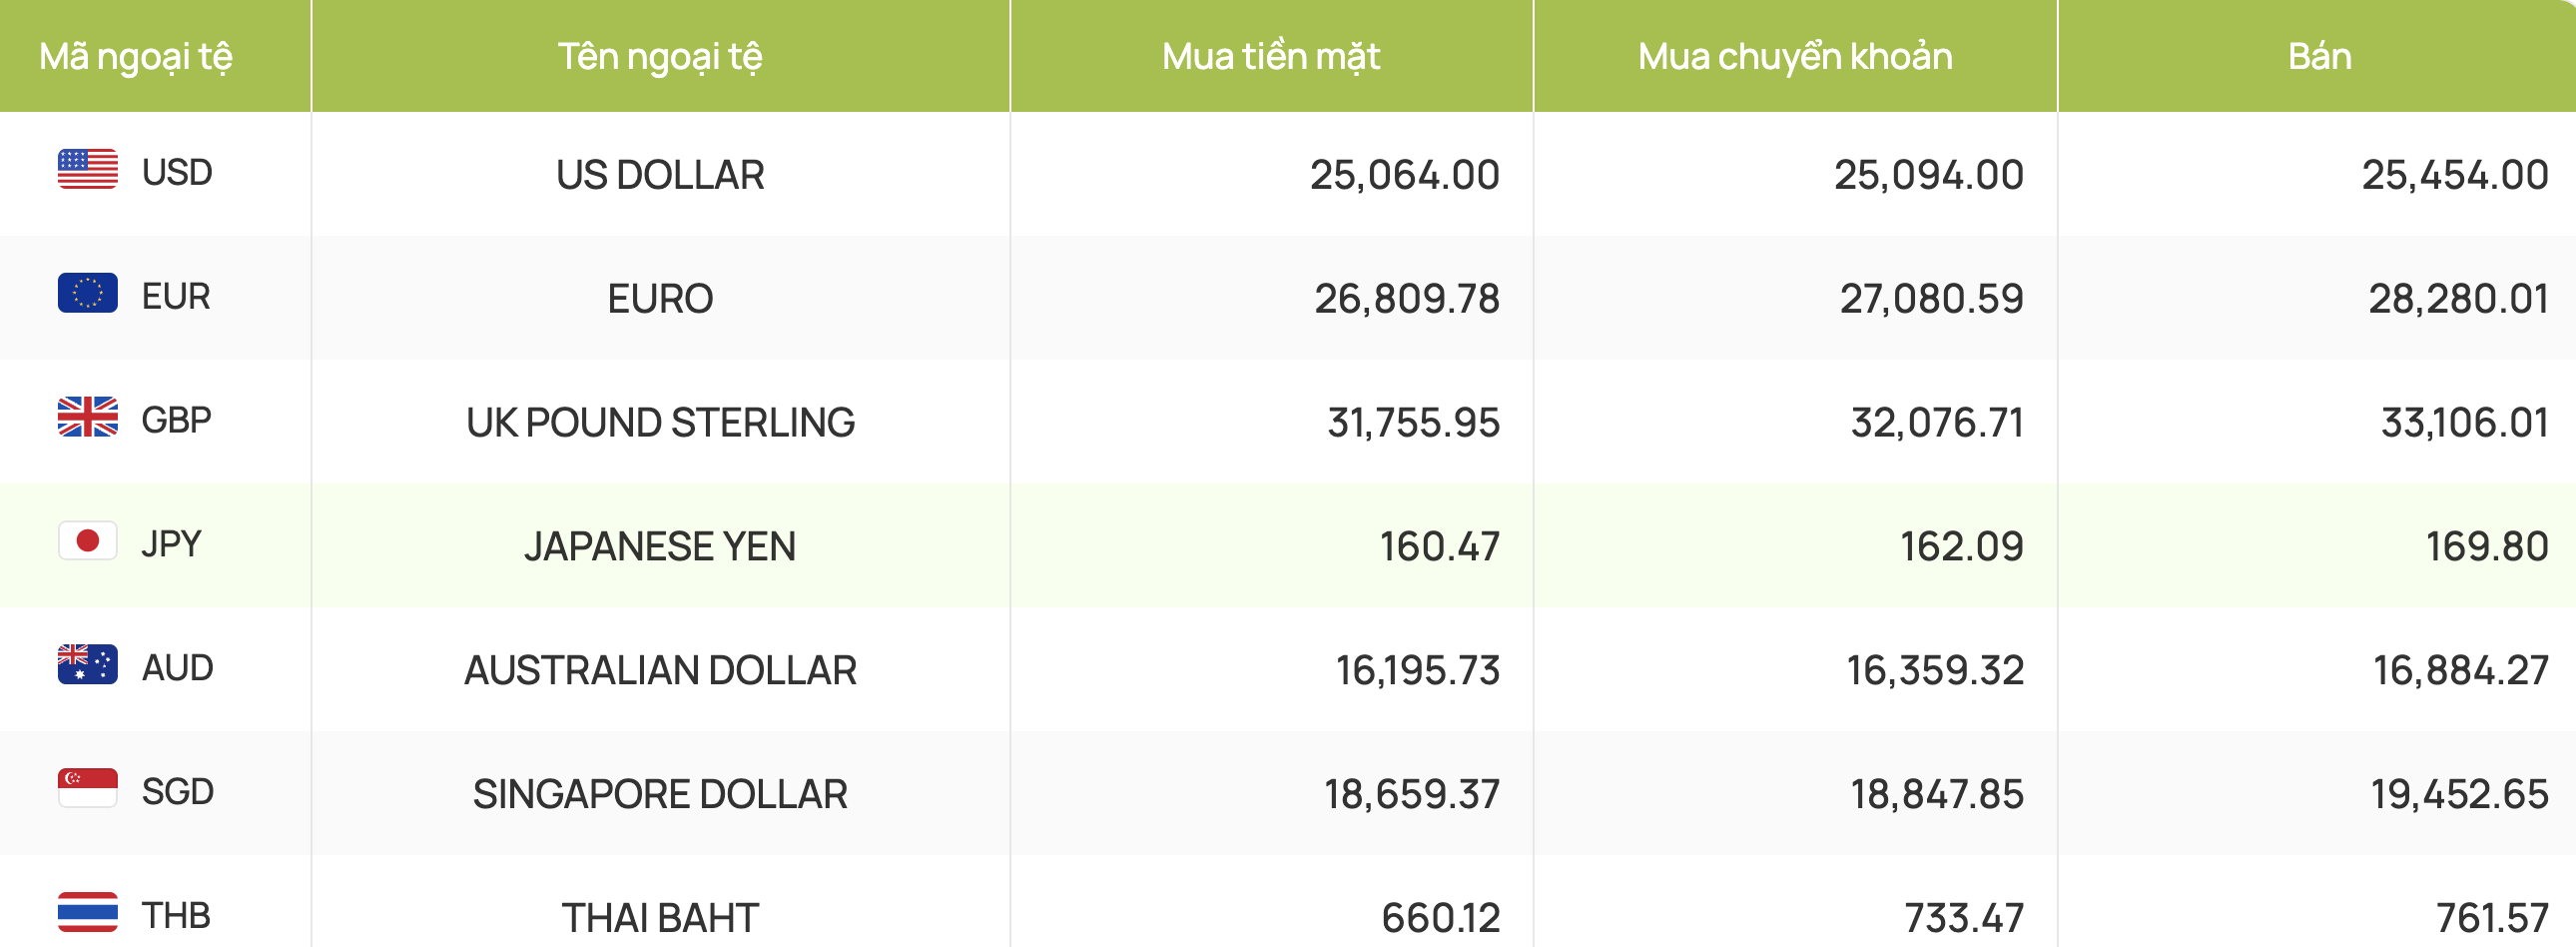Click the Bán column header
Viewport: 2576px width, 947px height.
pos(2319,56)
